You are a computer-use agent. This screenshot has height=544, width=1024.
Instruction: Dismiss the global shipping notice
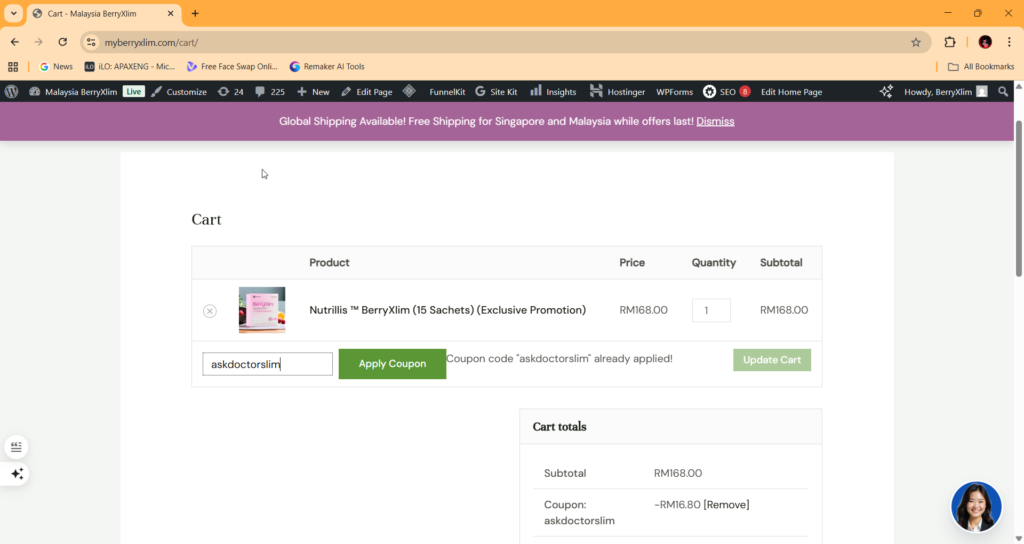(715, 121)
